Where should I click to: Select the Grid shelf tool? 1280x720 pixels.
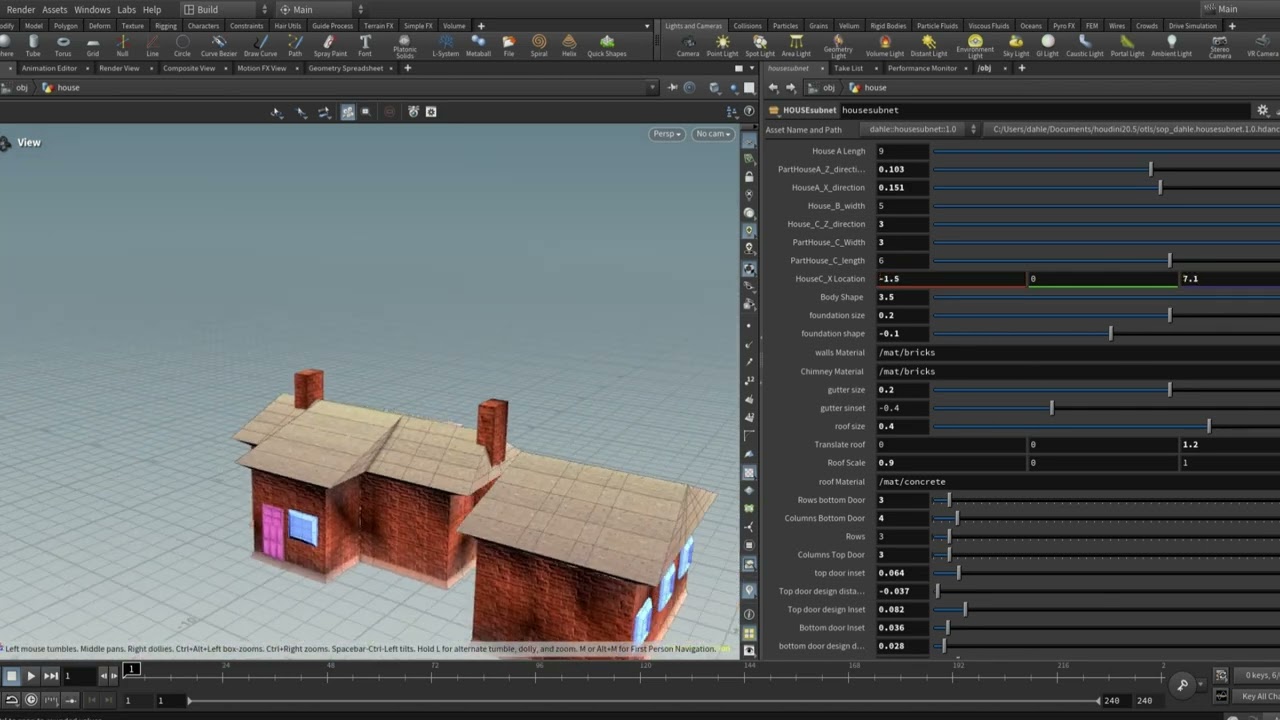[x=93, y=45]
